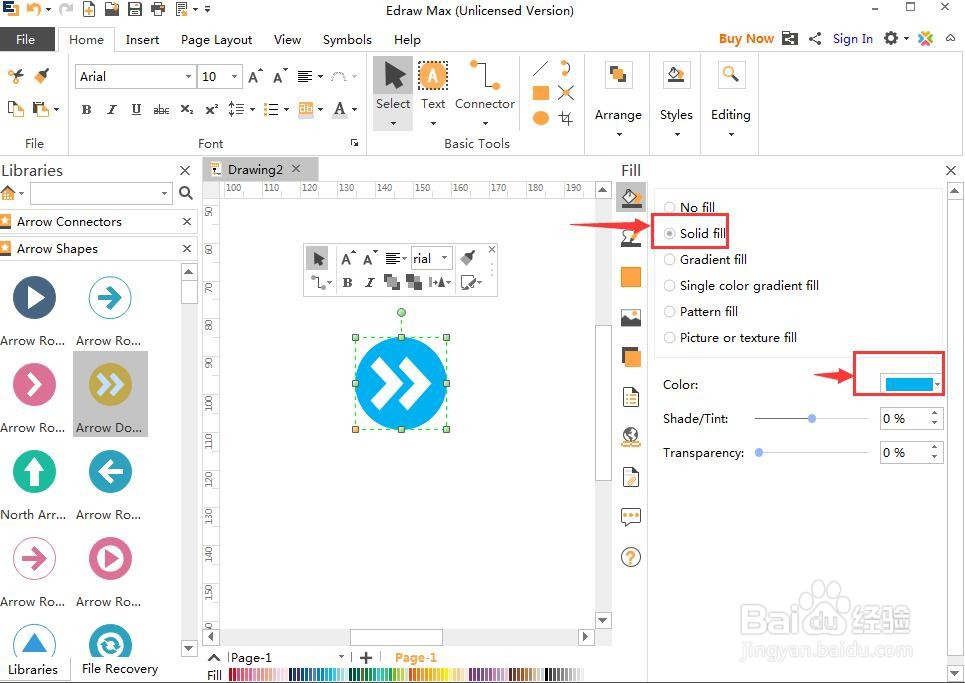Open the Editing menu button
The image size is (965, 683).
(x=731, y=98)
